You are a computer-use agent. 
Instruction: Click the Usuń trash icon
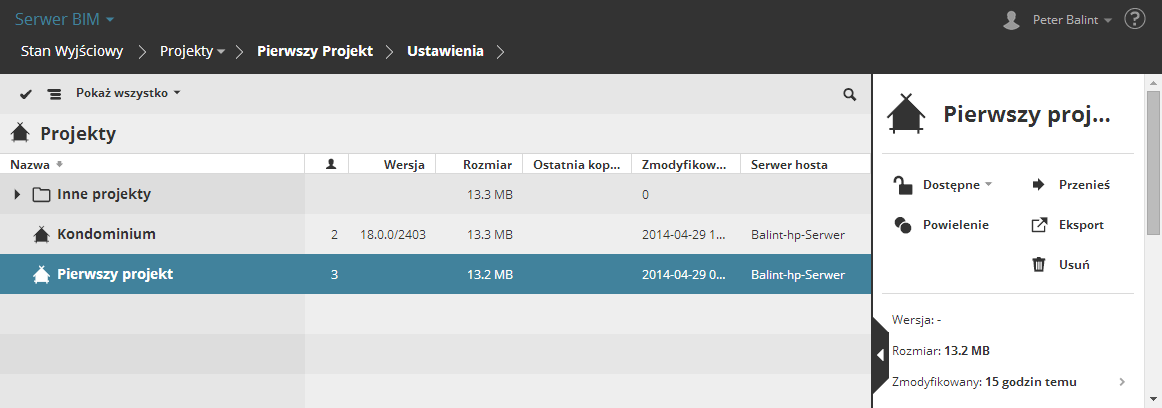tap(1039, 265)
